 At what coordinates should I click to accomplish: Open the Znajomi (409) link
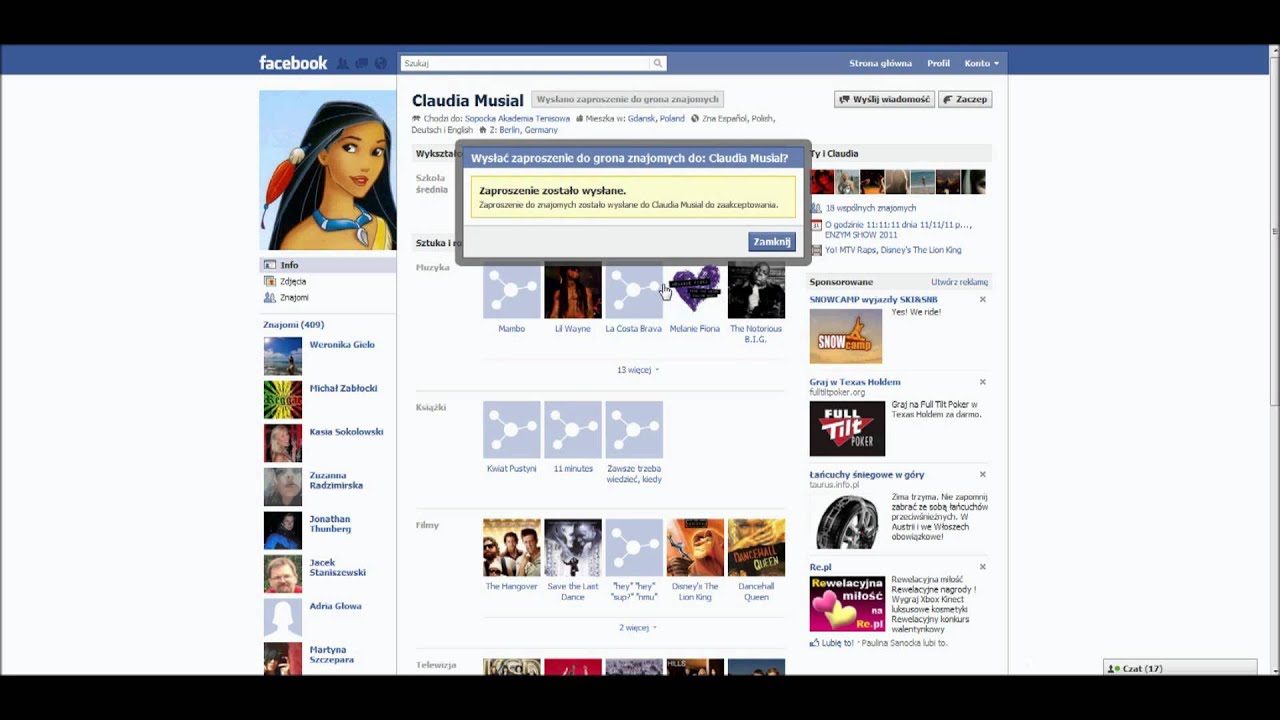coord(293,325)
